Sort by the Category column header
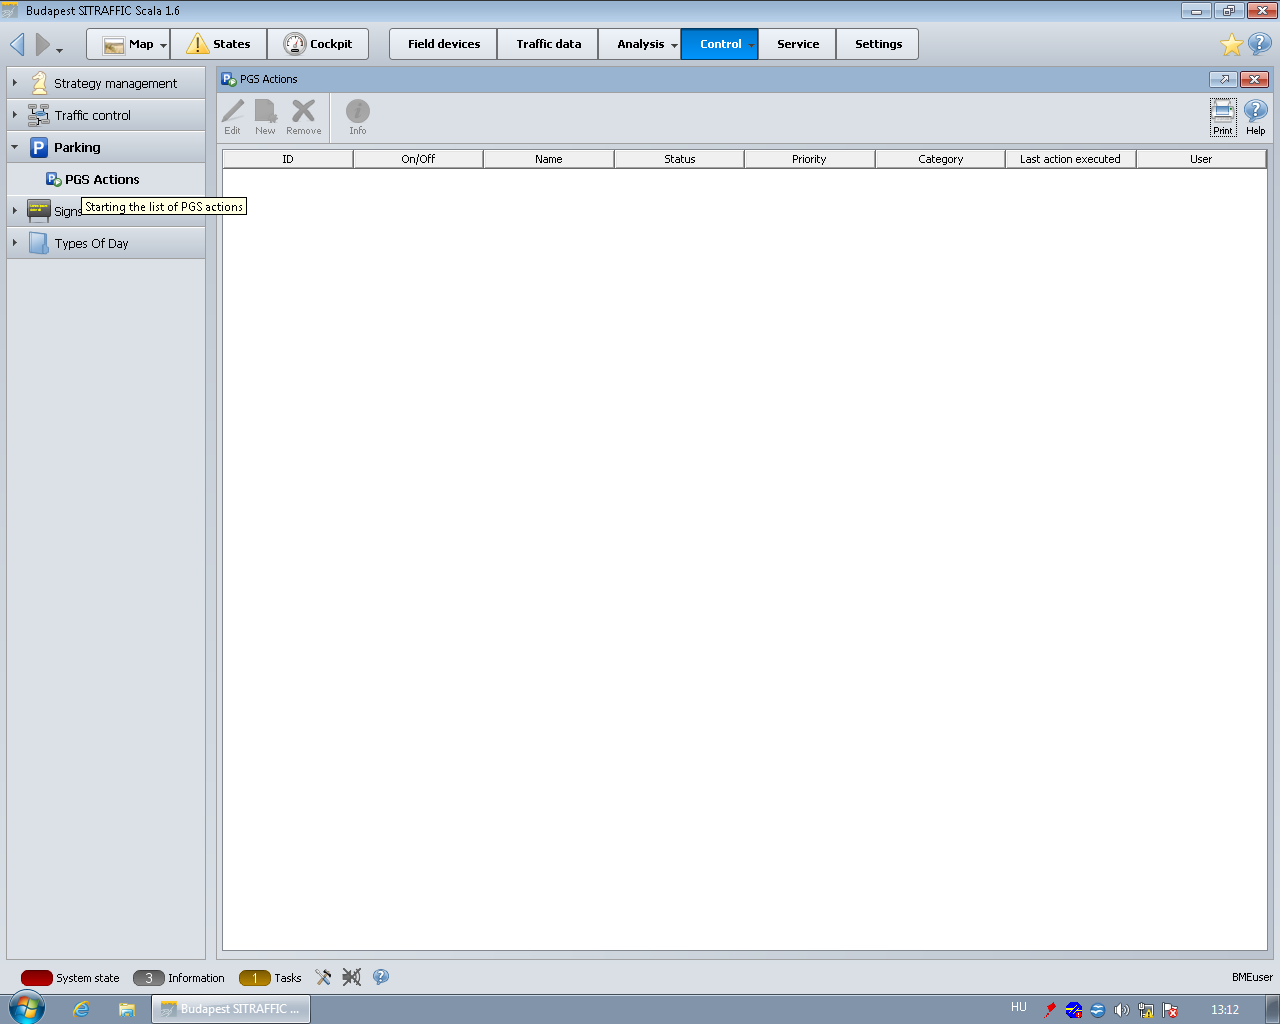This screenshot has height=1024, width=1280. [941, 159]
